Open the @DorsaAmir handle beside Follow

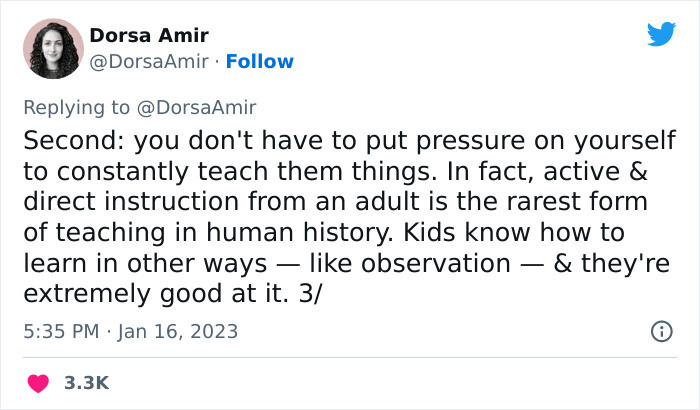pyautogui.click(x=149, y=62)
